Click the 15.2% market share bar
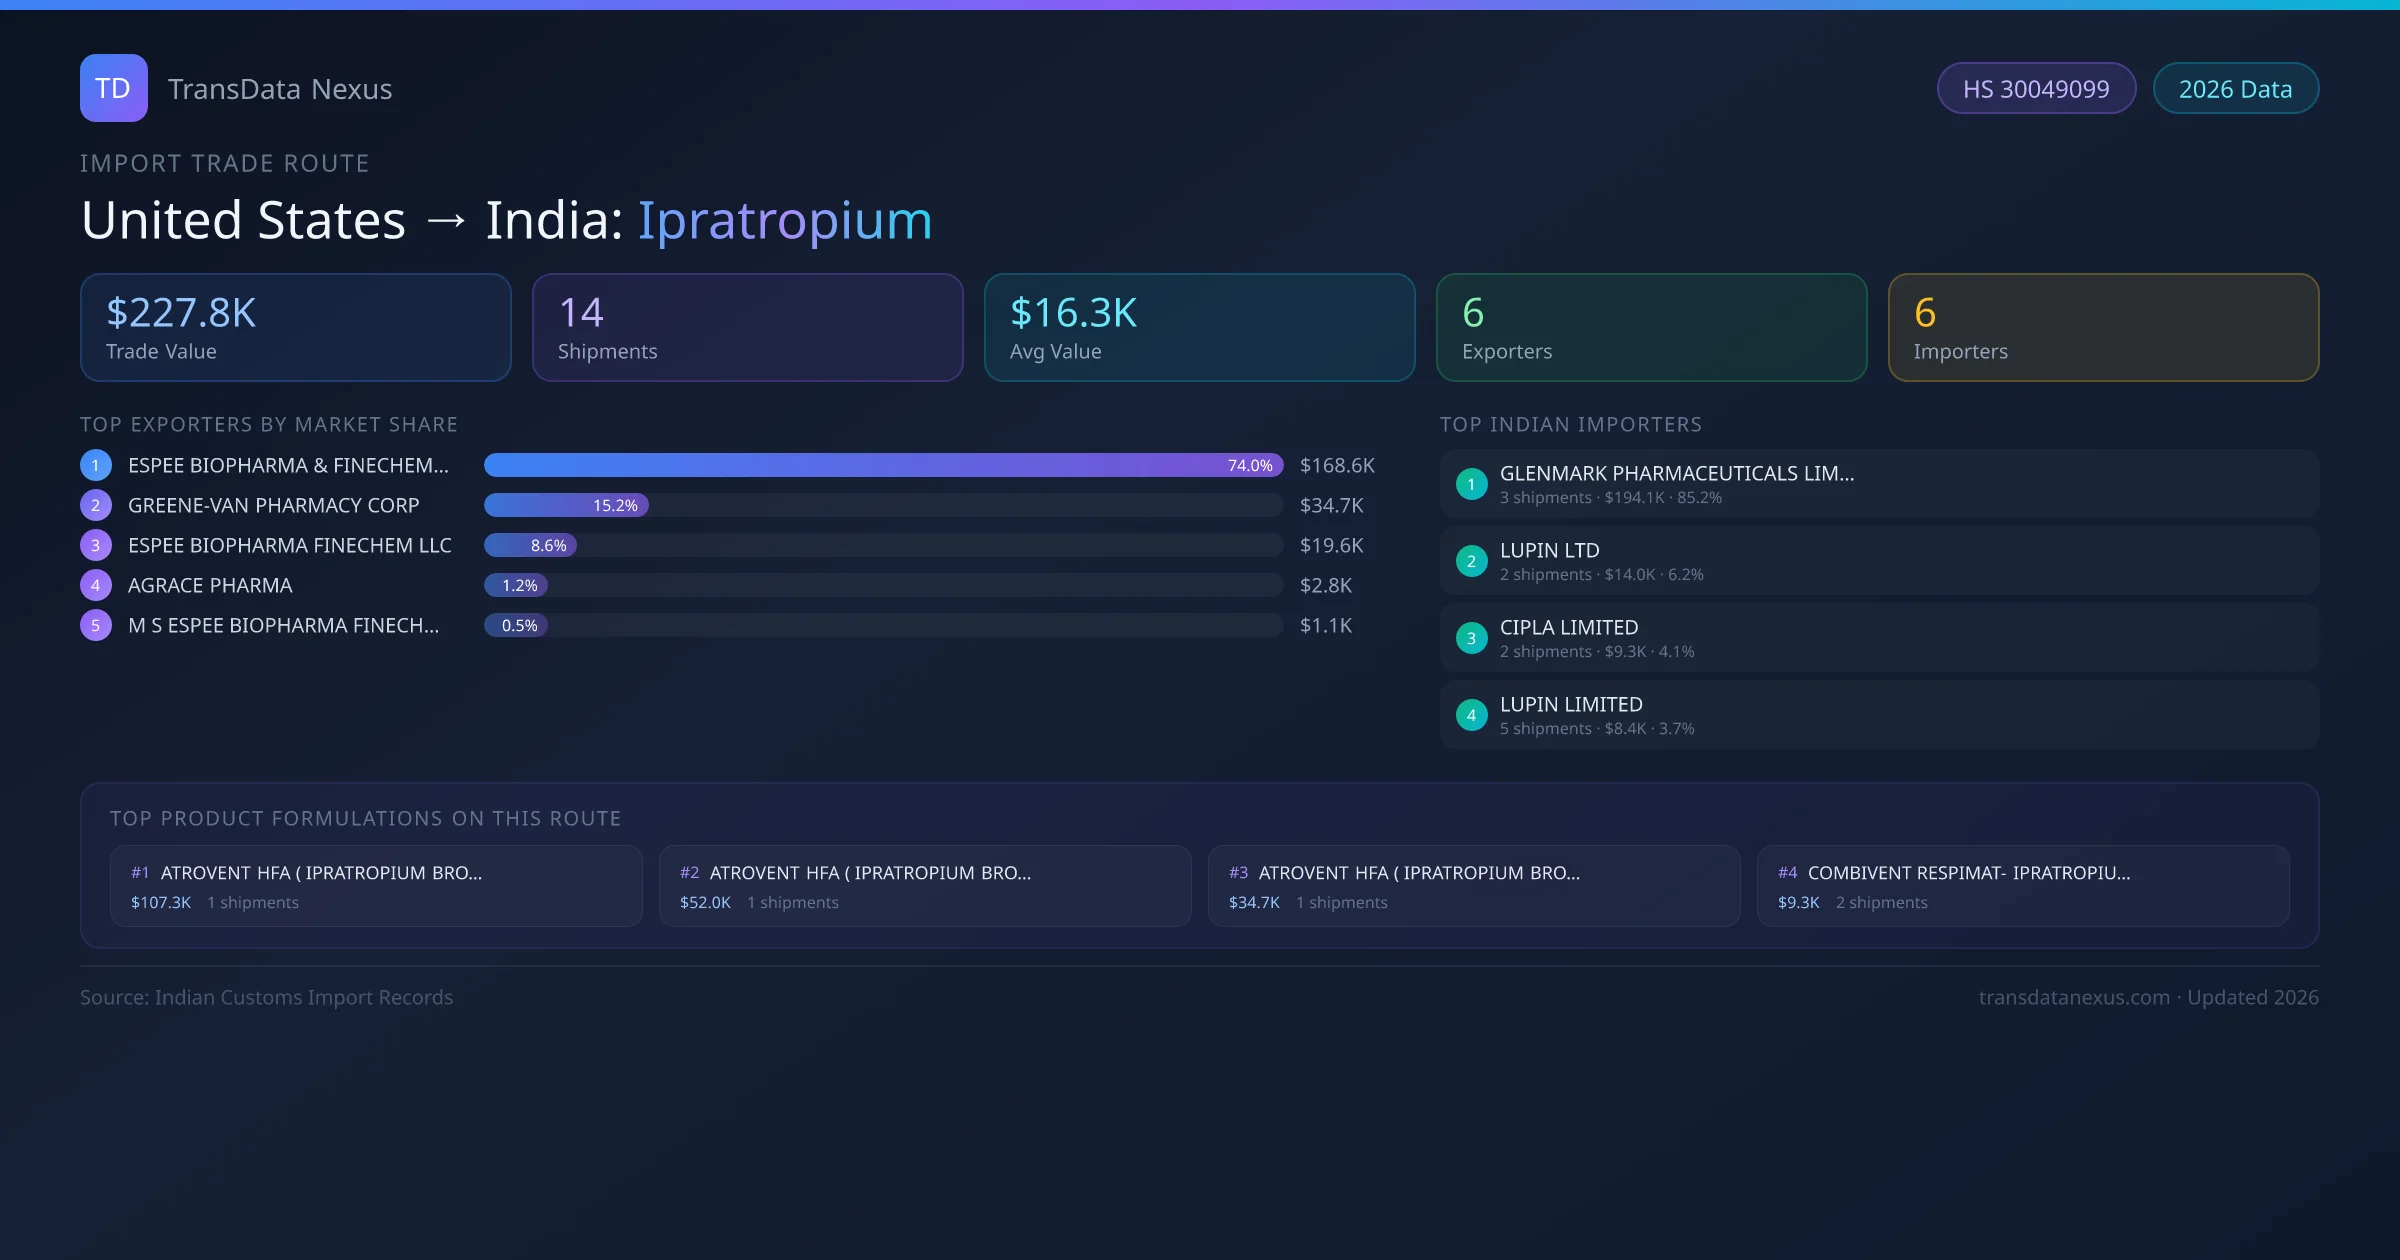 [566, 505]
